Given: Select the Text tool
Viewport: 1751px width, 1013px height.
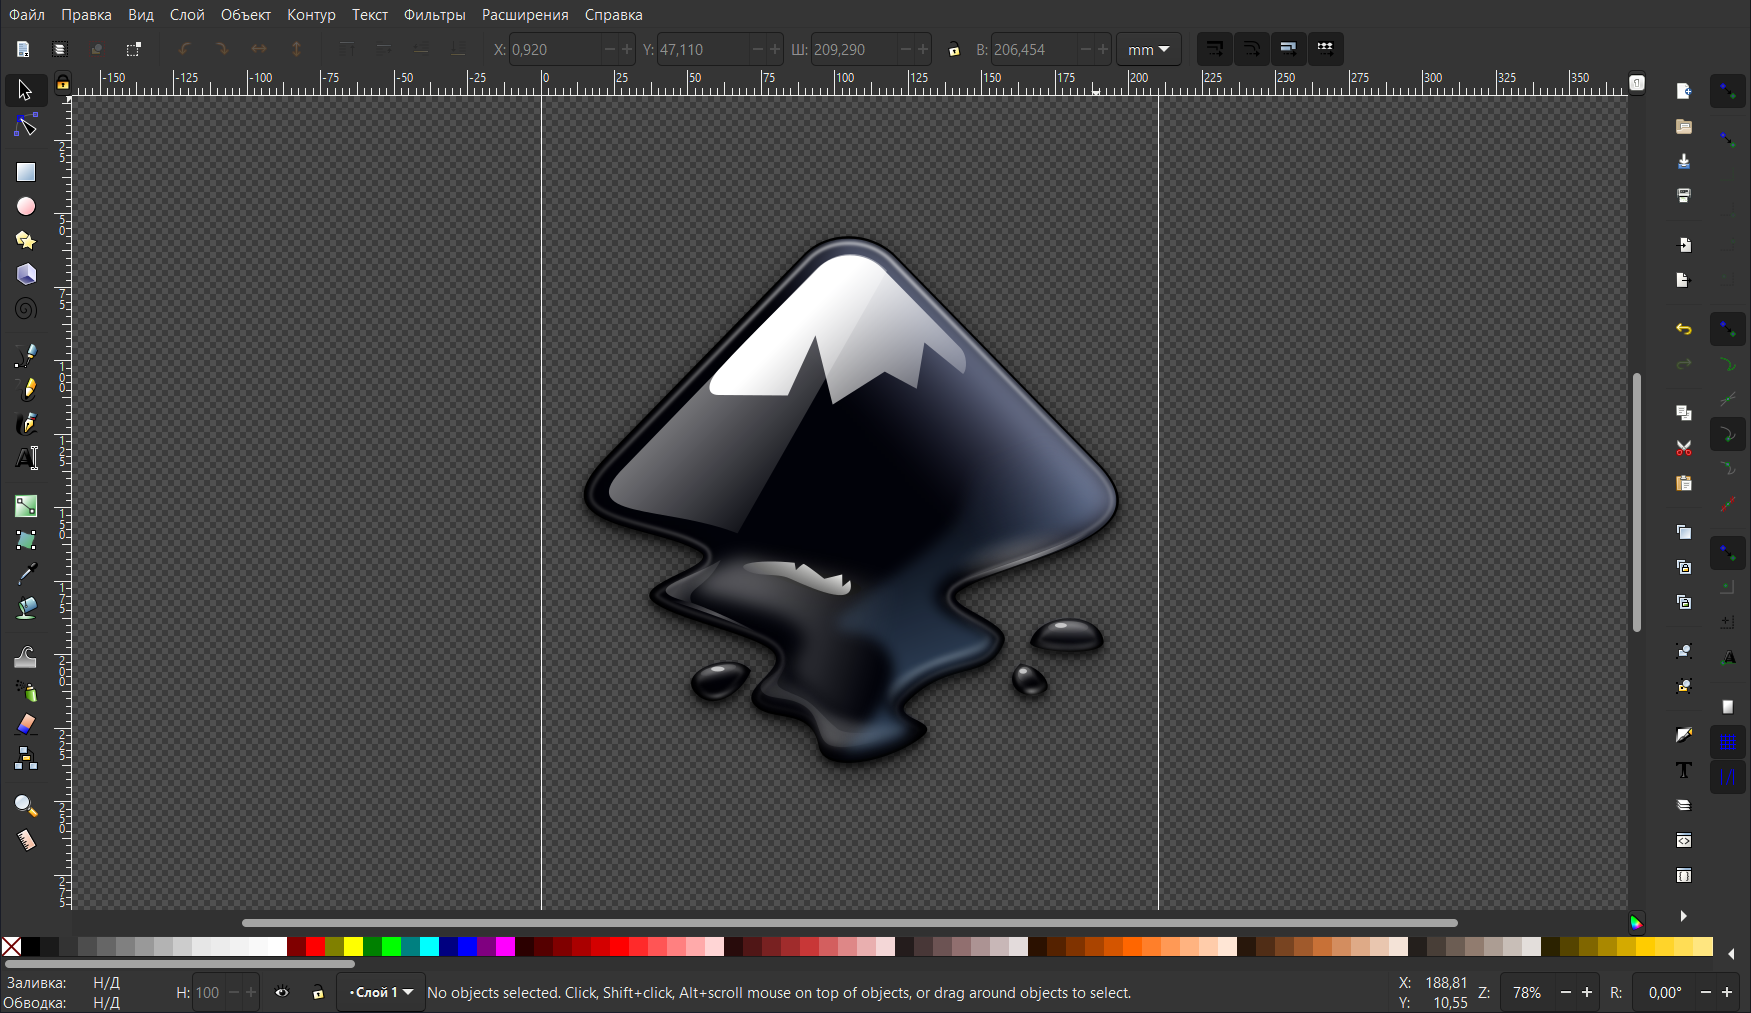Looking at the screenshot, I should coord(26,458).
